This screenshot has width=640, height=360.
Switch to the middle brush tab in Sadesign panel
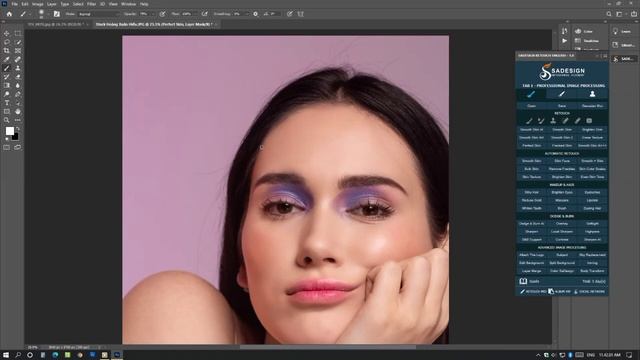(x=562, y=94)
